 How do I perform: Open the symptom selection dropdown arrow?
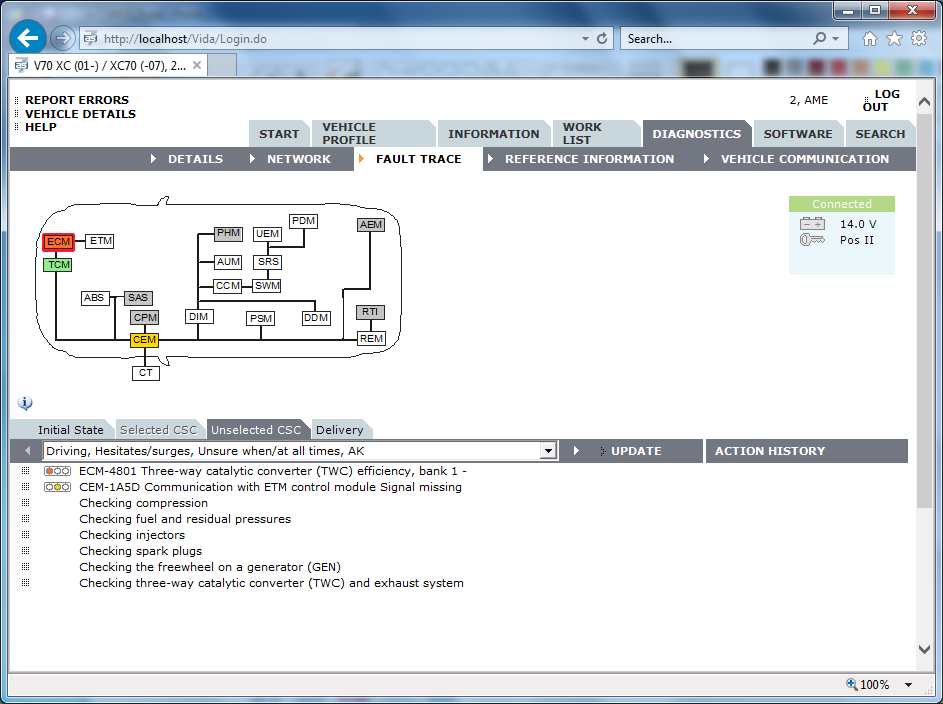548,452
